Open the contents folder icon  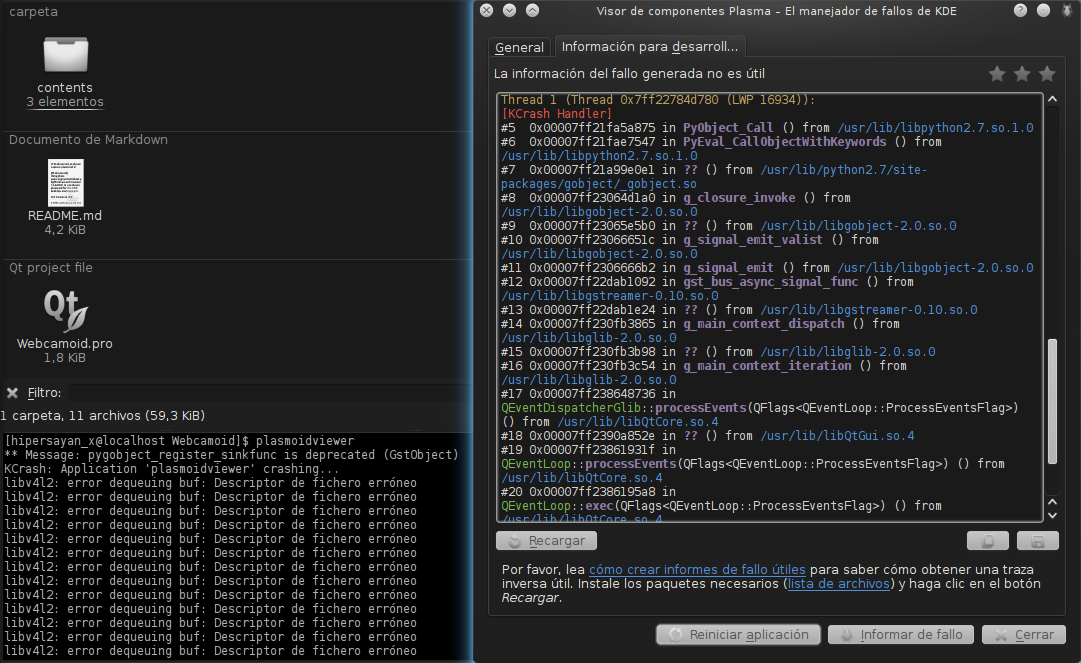coord(65,54)
